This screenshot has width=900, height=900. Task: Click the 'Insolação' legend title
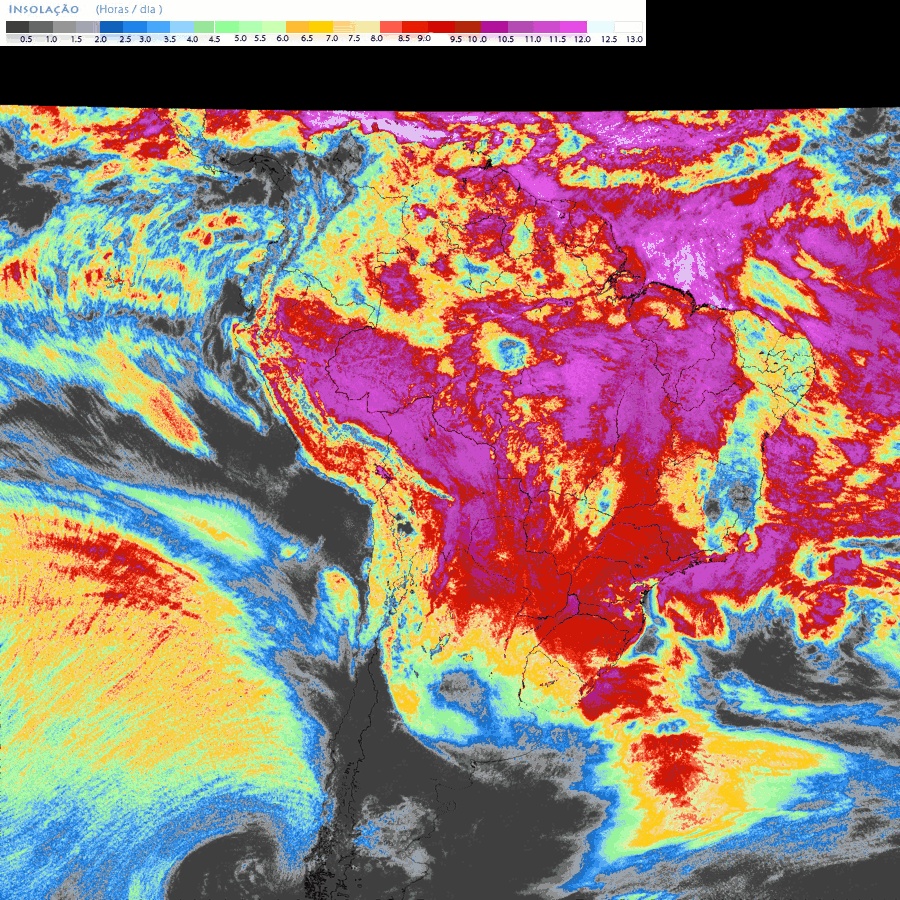pyautogui.click(x=44, y=10)
